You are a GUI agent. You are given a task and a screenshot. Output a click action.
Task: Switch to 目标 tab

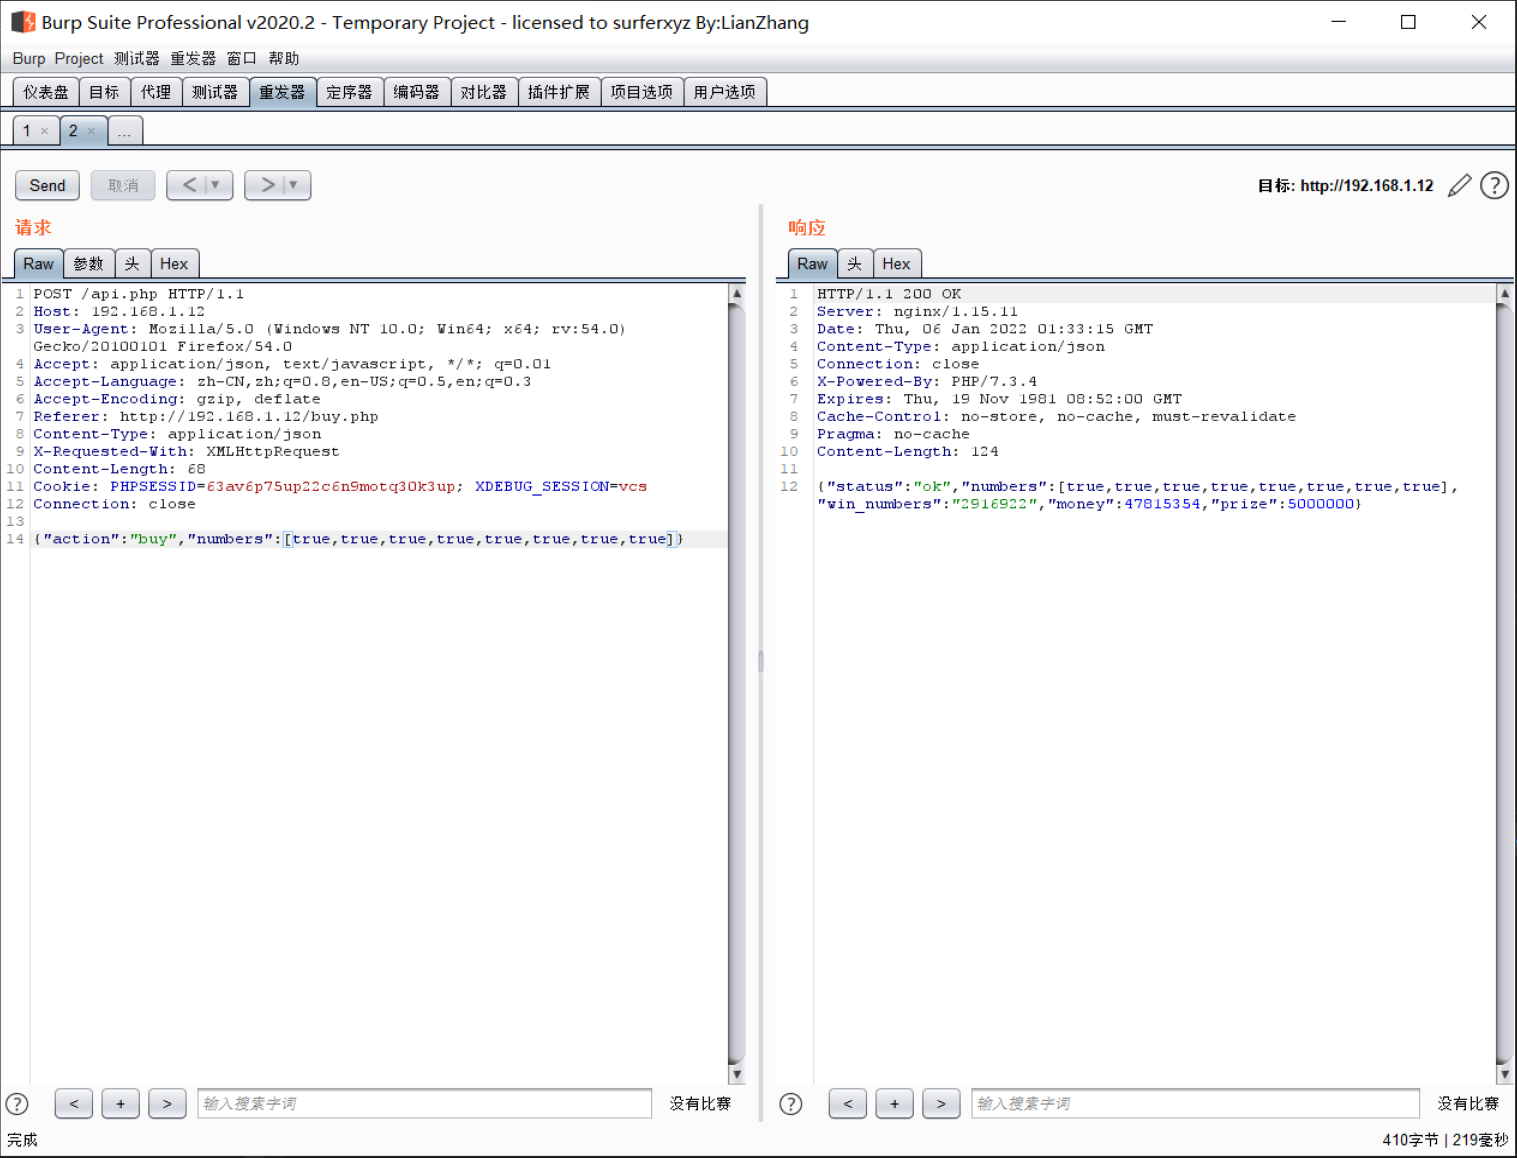click(104, 92)
